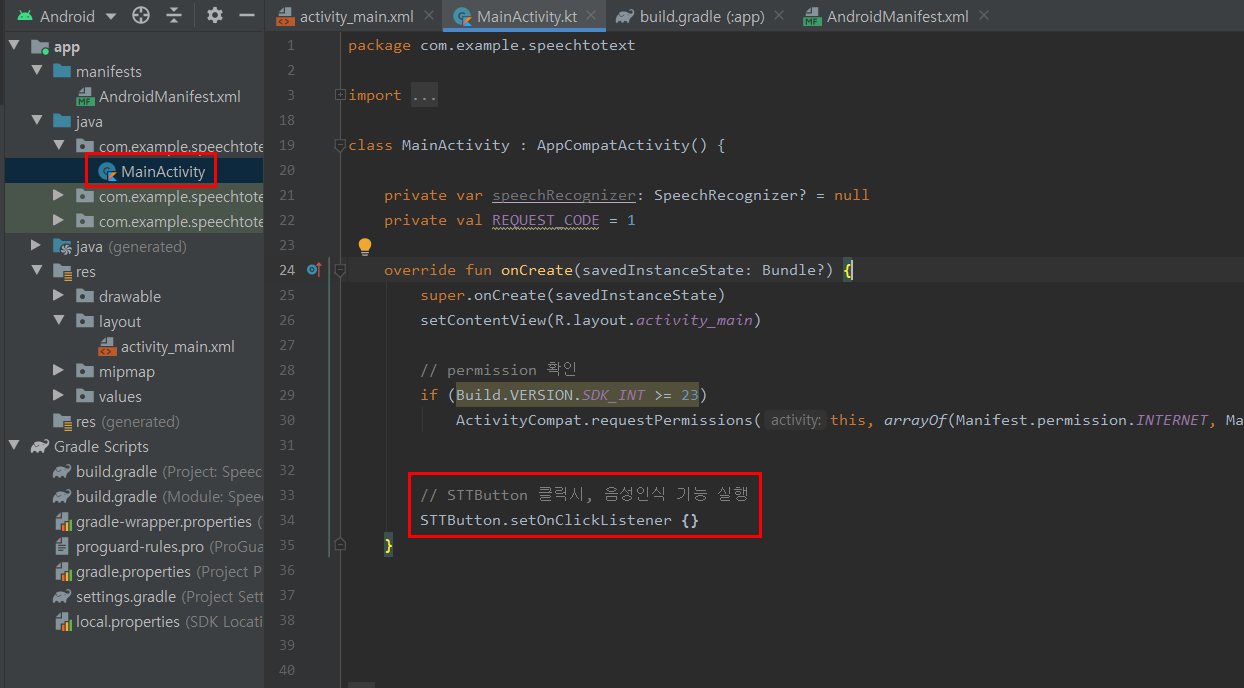Click the yellow light bulb quick-fix icon

[x=365, y=246]
